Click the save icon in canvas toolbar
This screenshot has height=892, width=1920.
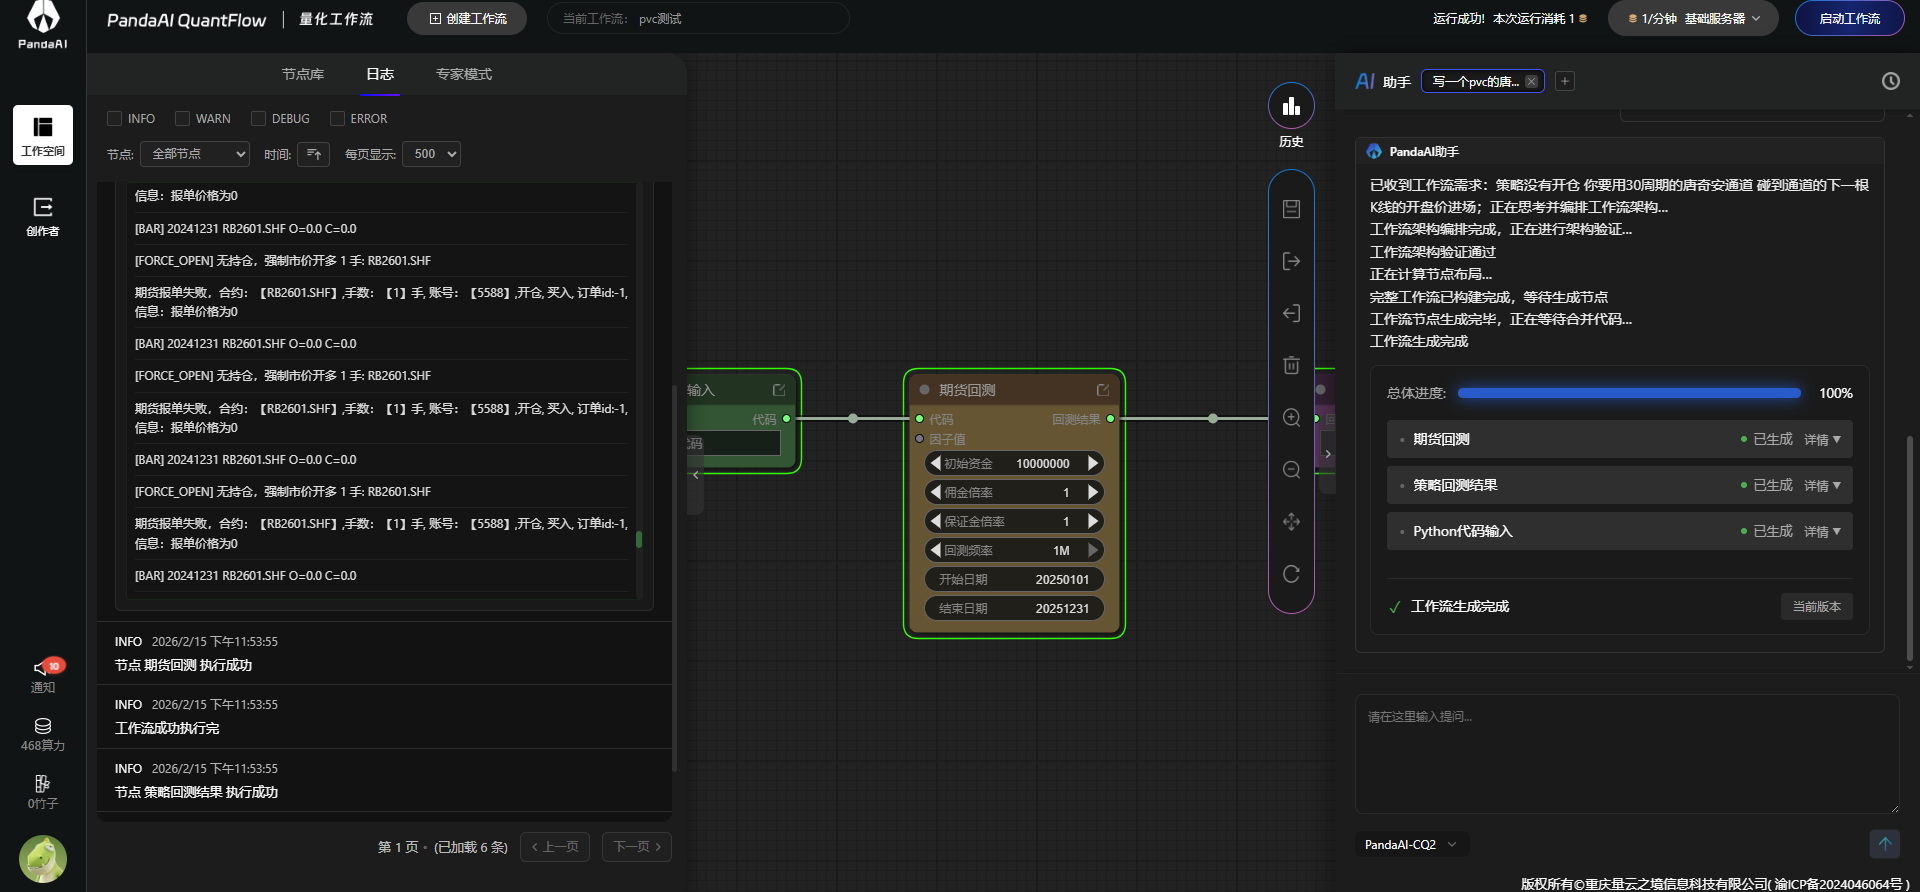[x=1291, y=209]
